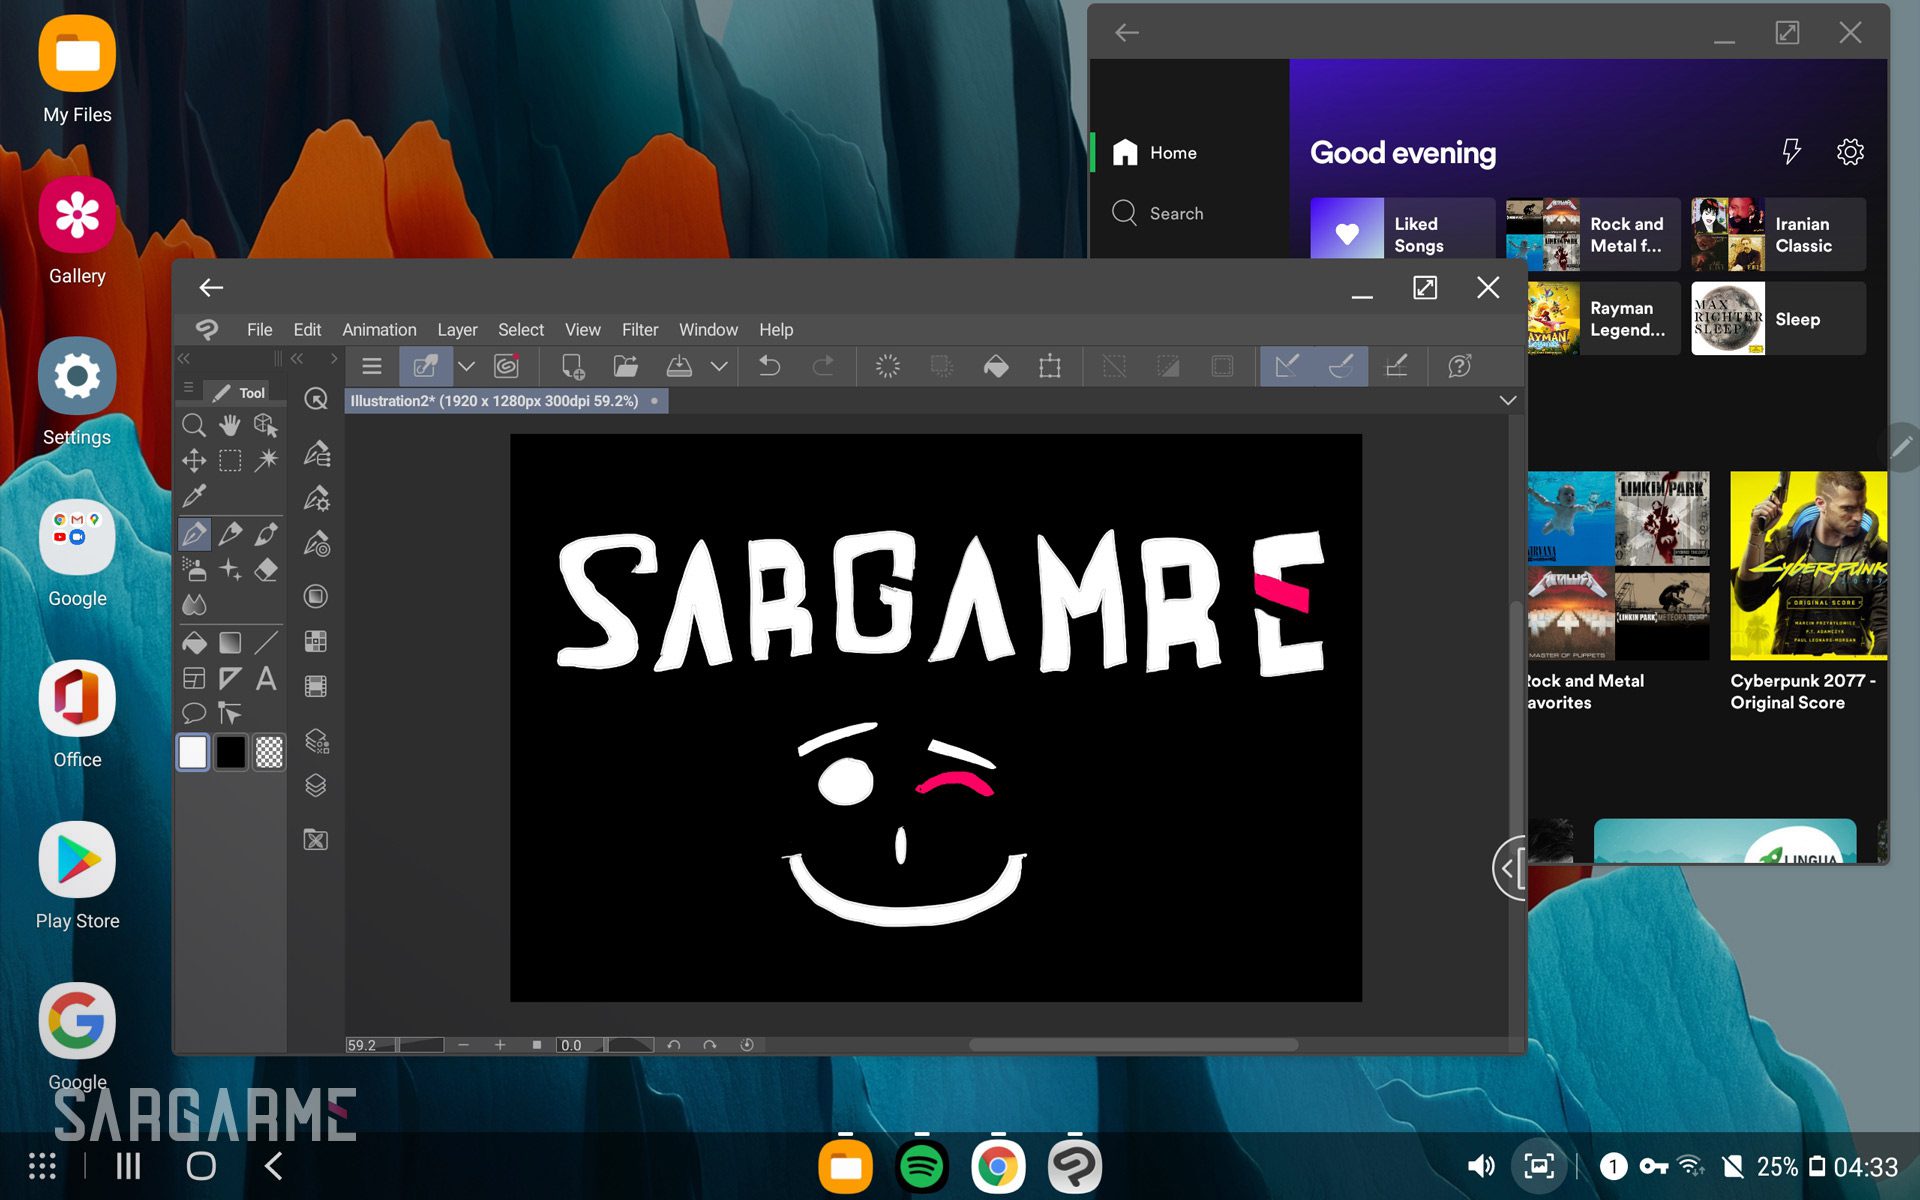Viewport: 1920px width, 1200px height.
Task: Open the Filter menu
Action: (639, 330)
